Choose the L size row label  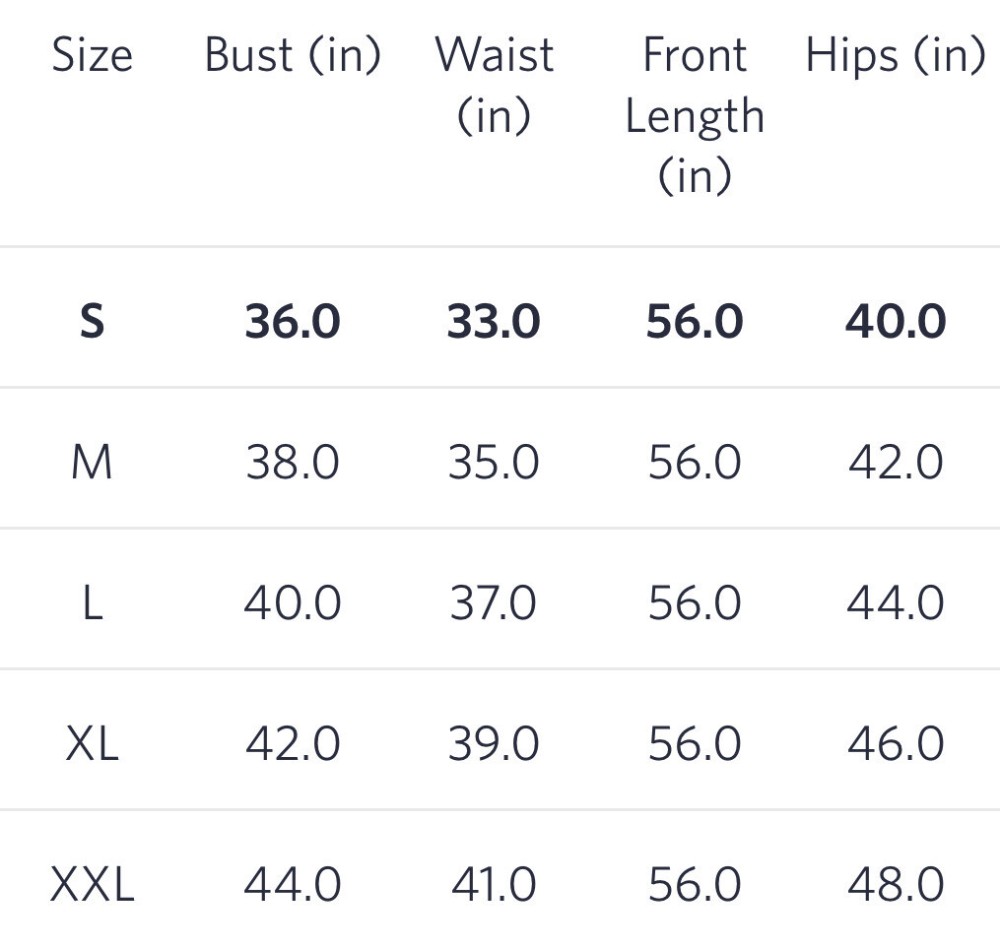(92, 604)
